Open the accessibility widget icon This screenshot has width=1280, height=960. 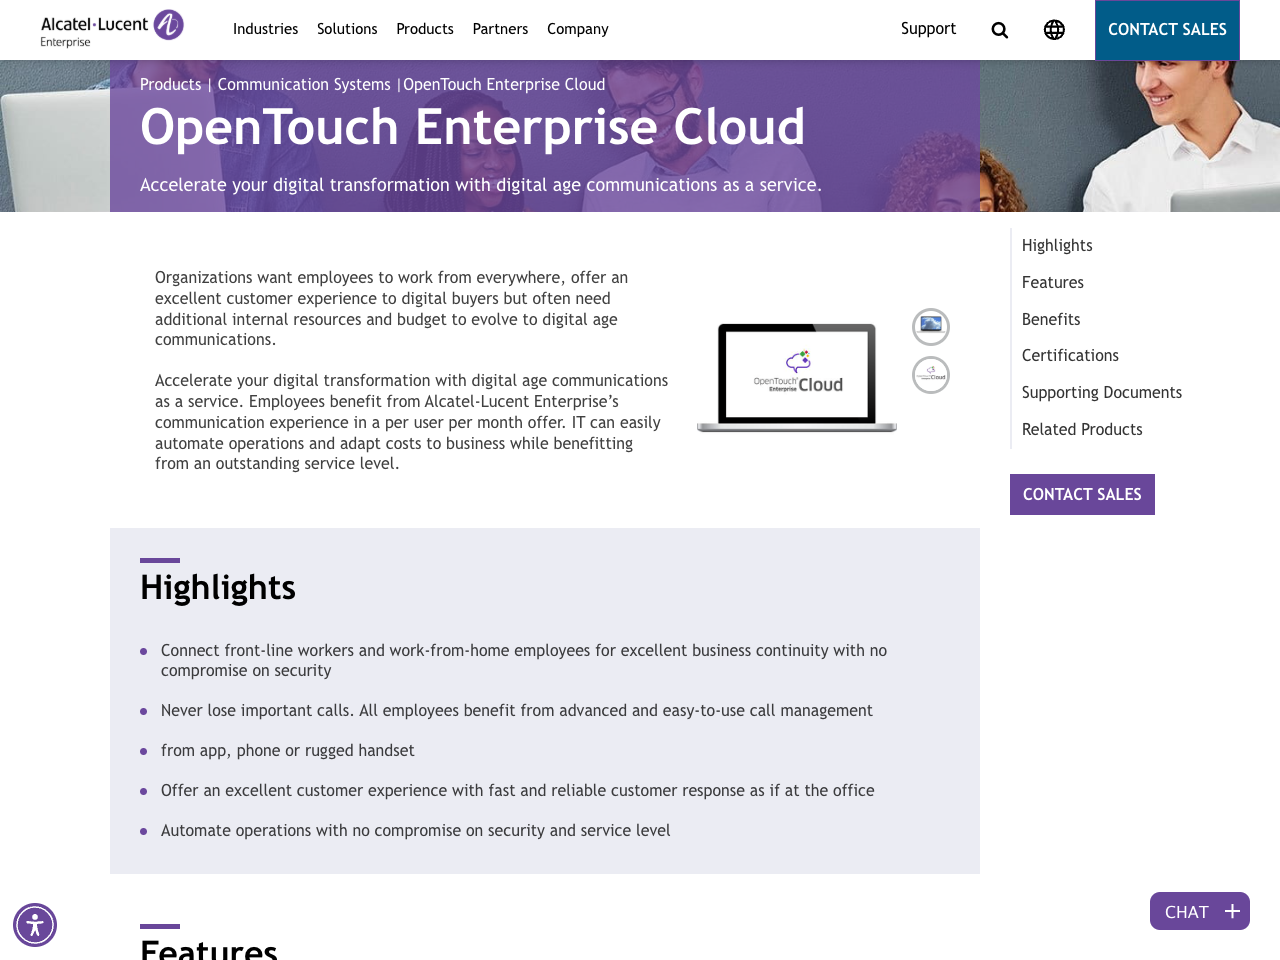[35, 925]
